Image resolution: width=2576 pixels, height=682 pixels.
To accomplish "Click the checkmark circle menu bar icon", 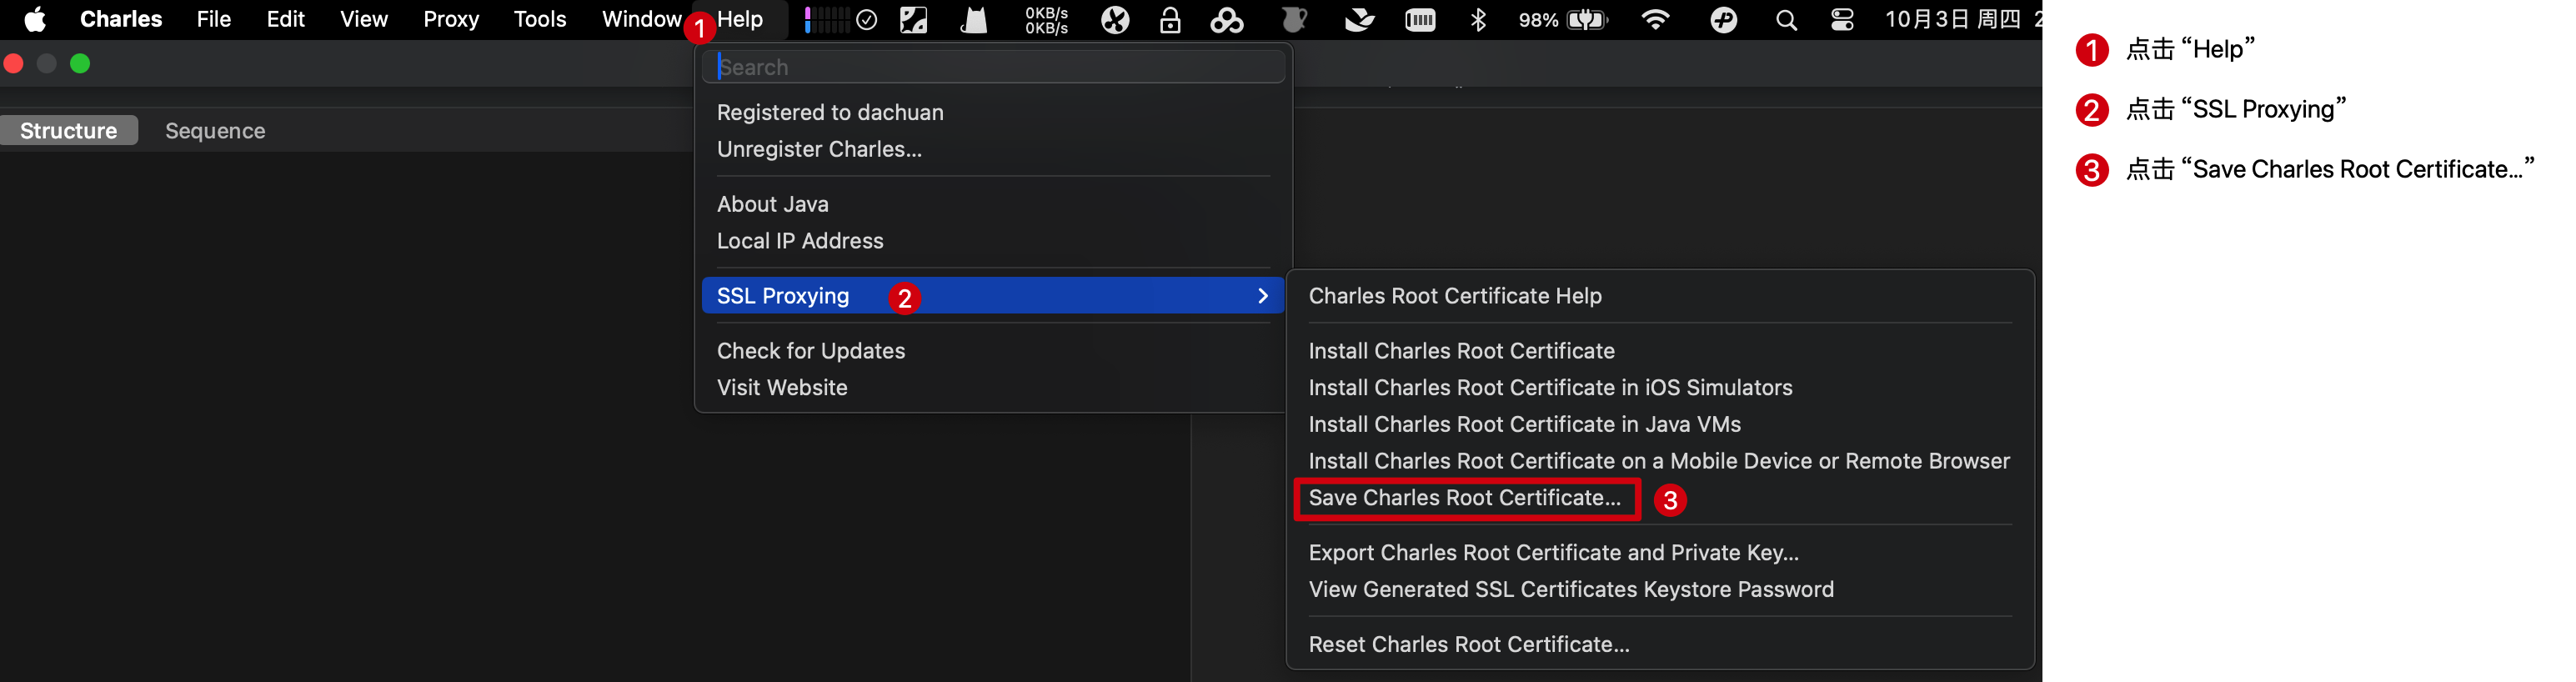I will [x=867, y=19].
